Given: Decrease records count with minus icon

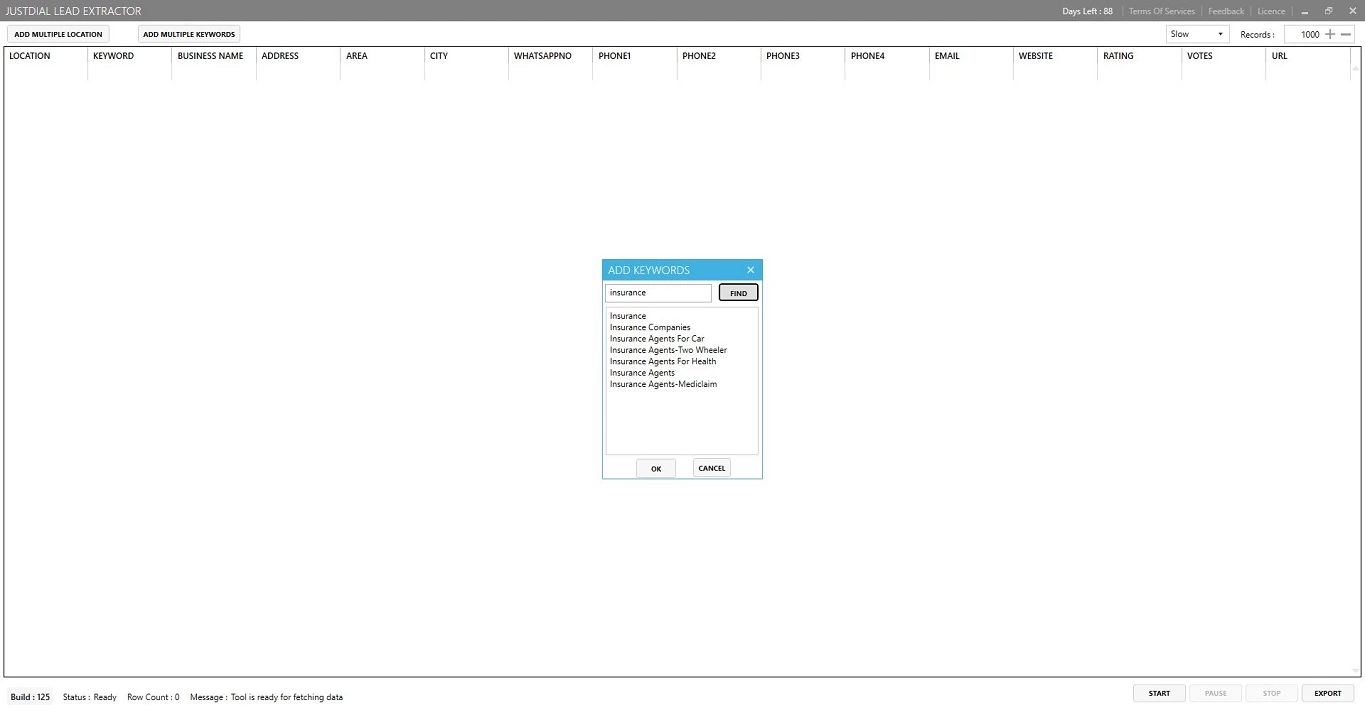Looking at the screenshot, I should pyautogui.click(x=1346, y=34).
